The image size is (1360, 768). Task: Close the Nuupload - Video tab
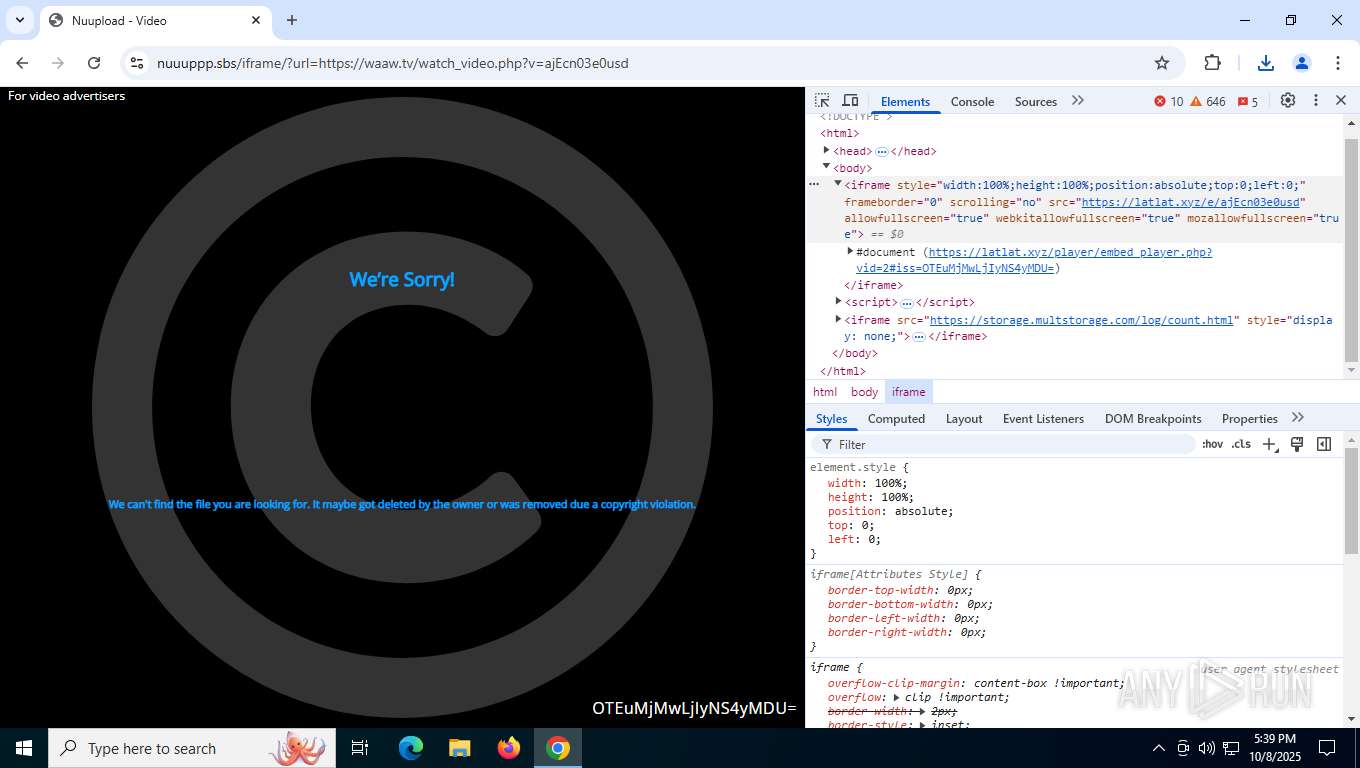256,20
